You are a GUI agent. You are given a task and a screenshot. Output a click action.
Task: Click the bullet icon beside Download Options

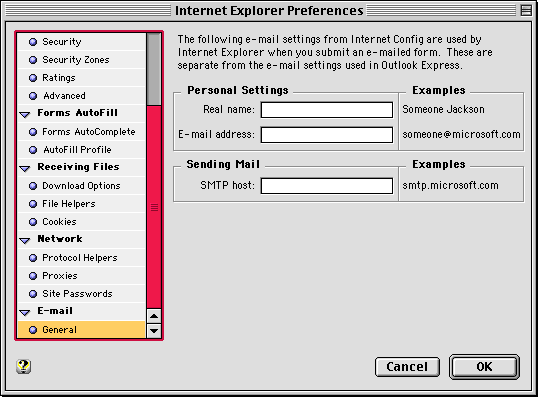[x=33, y=186]
